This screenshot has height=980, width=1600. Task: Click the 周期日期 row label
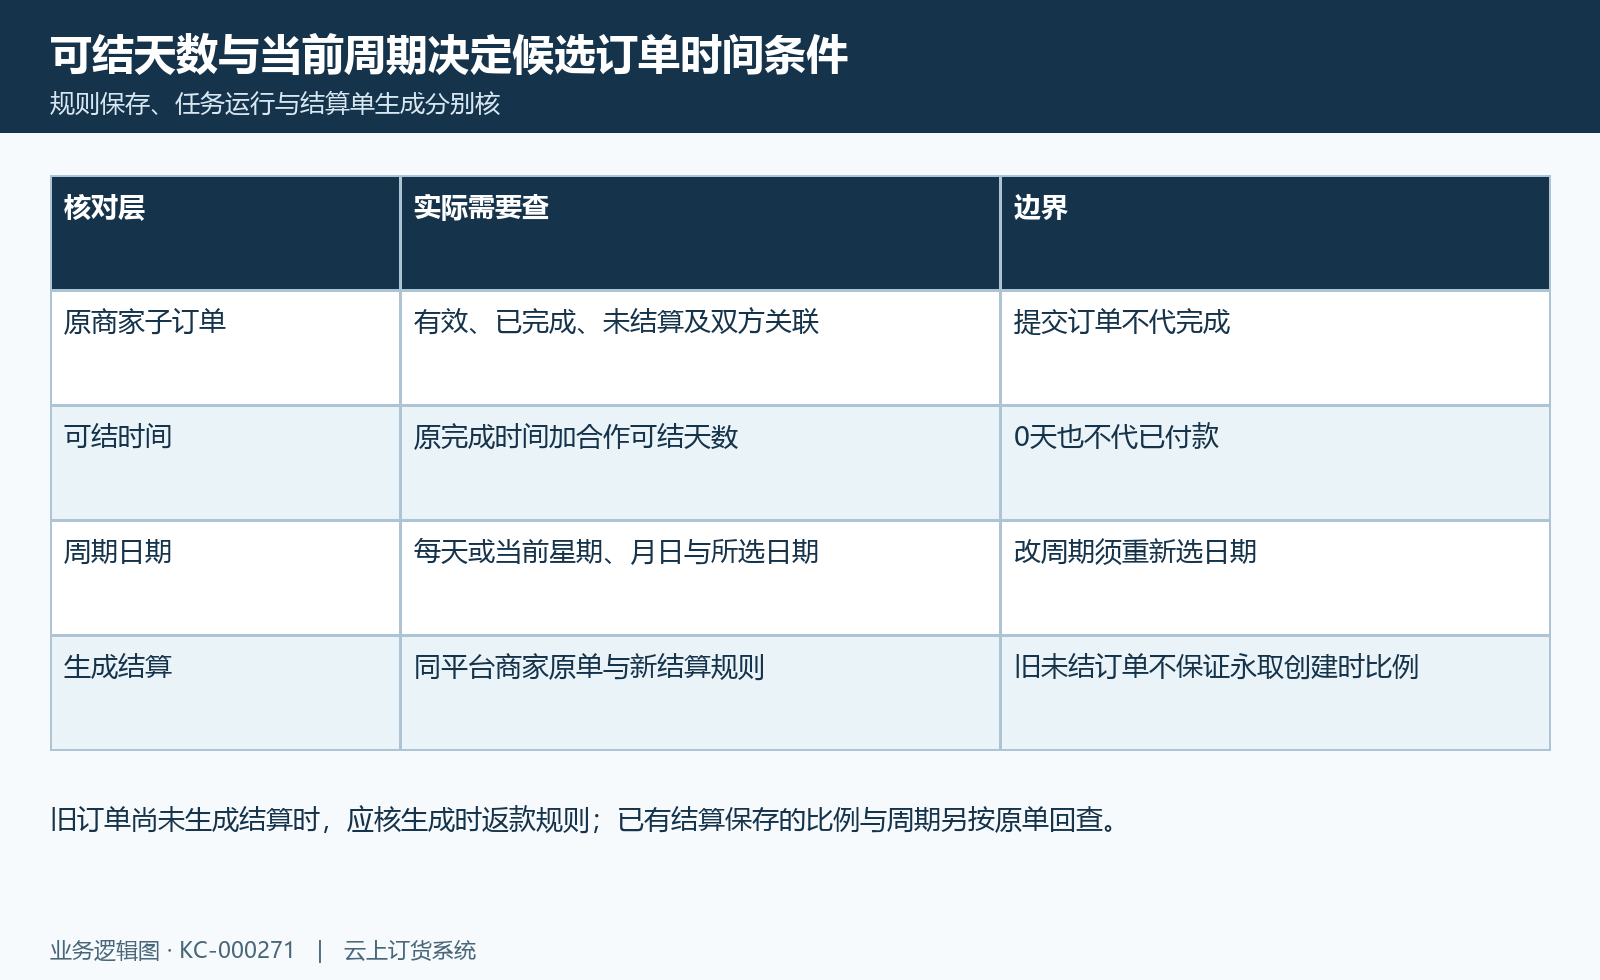coord(225,578)
